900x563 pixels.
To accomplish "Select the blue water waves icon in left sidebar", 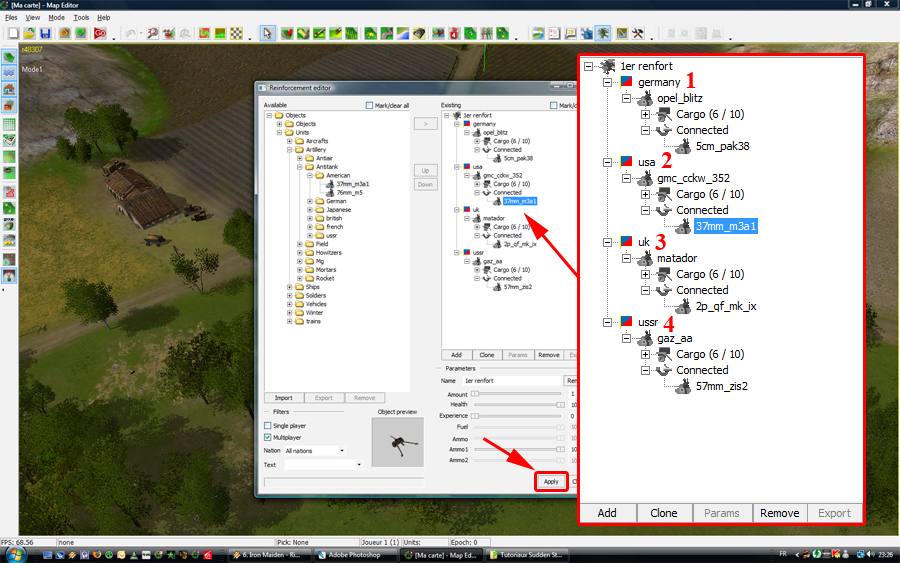I will coord(9,73).
